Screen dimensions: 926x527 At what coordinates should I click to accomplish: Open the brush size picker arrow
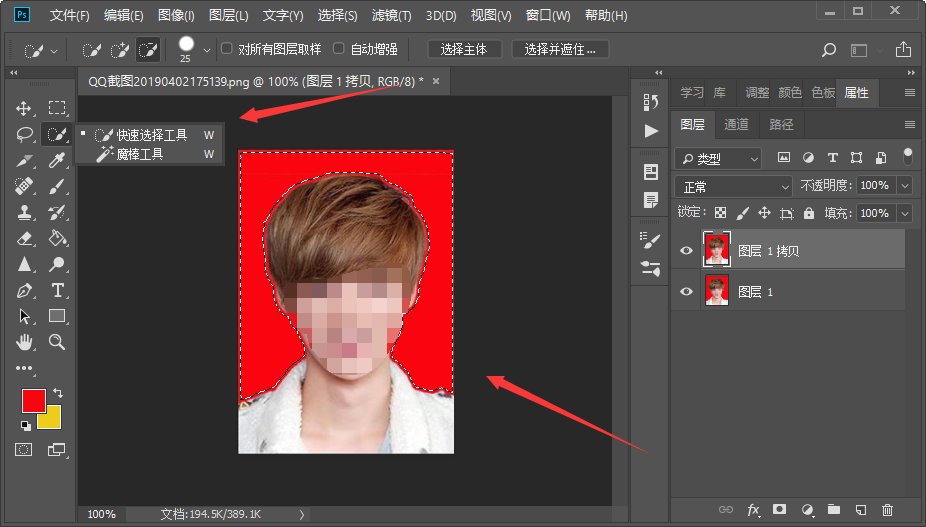point(207,50)
